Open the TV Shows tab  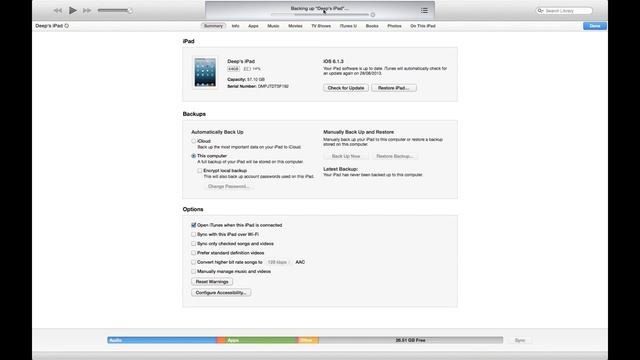pos(321,26)
